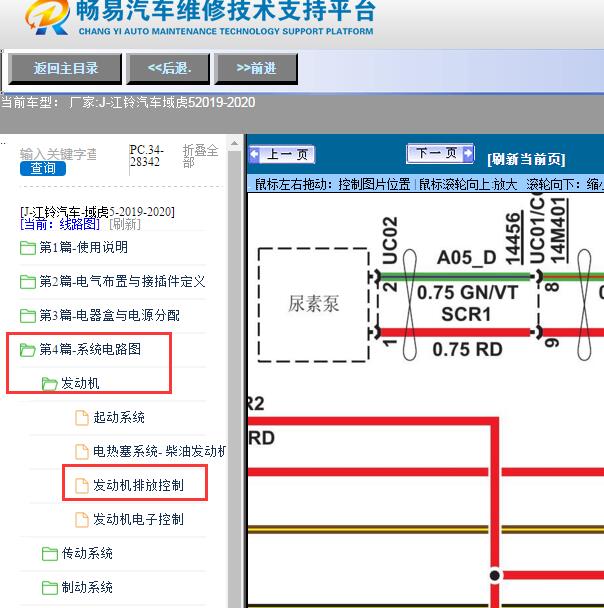The width and height of the screenshot is (604, 608).
Task: Focus the 输入关键字查 keyword input field
Action: tap(58, 154)
